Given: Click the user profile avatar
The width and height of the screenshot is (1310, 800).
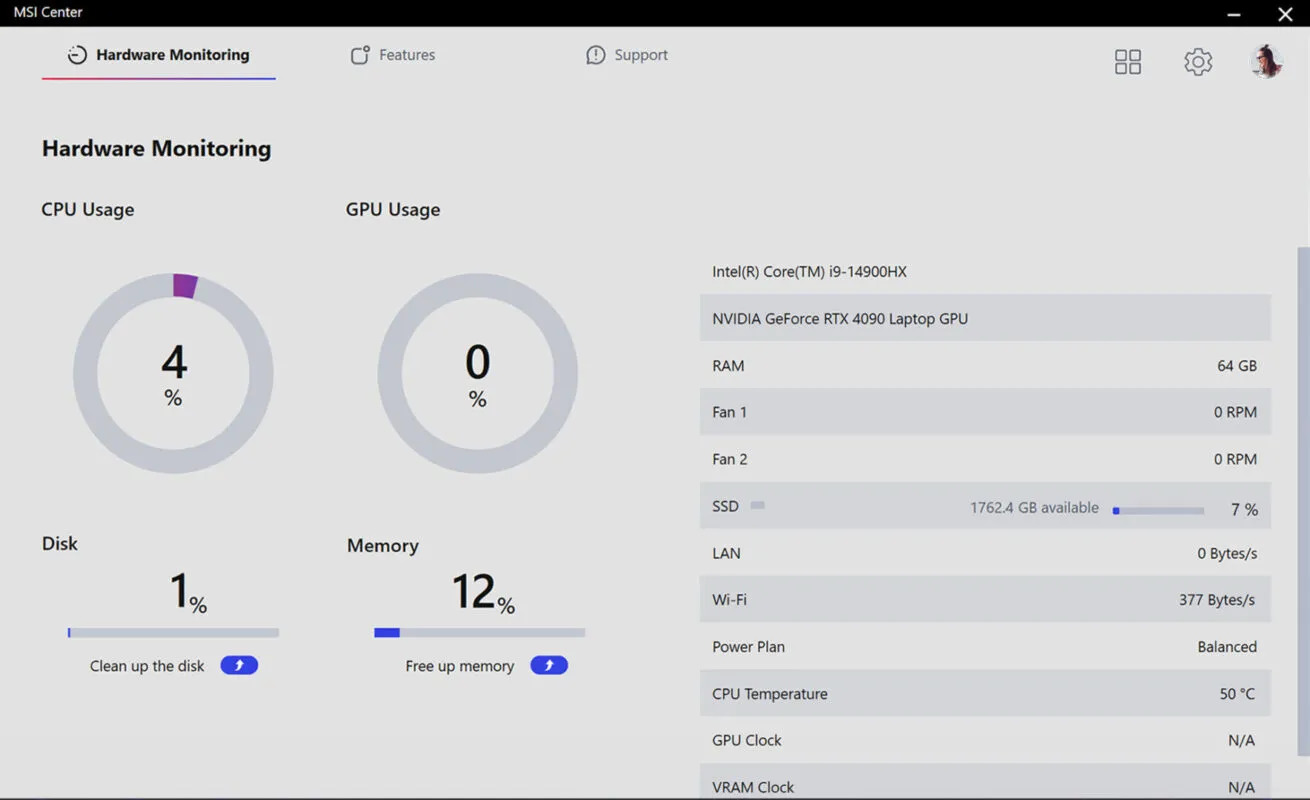Looking at the screenshot, I should point(1266,62).
